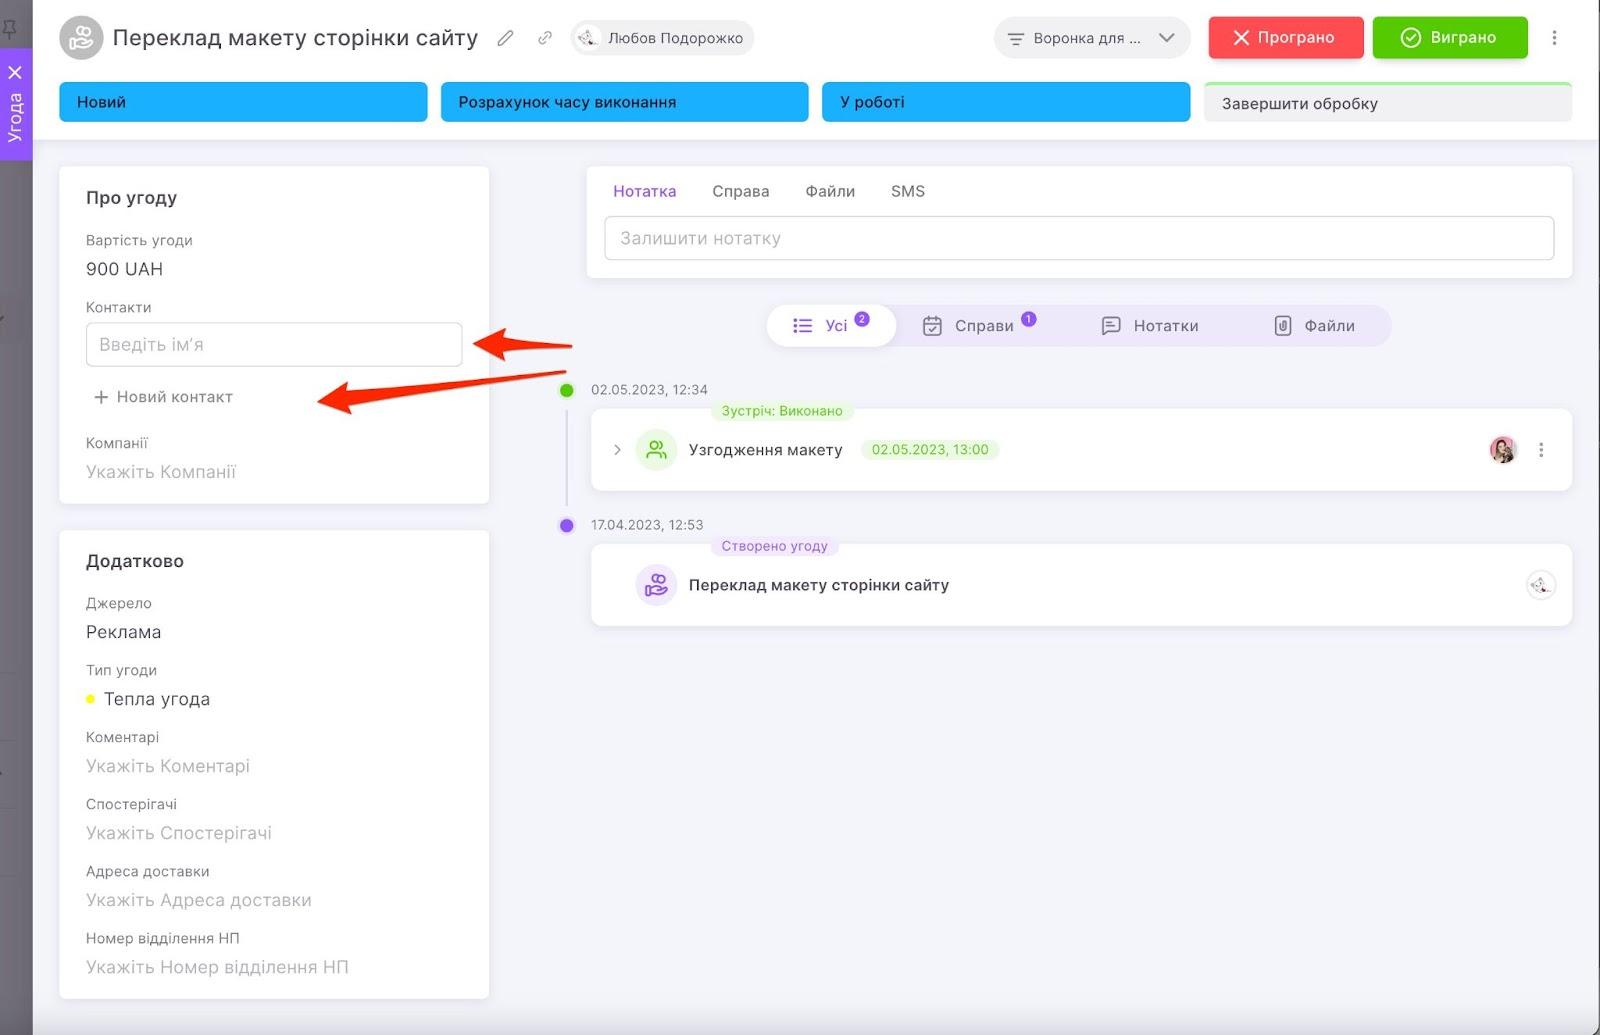Select the Новий pipeline stage
Viewport: 1600px width, 1035px height.
tap(243, 102)
